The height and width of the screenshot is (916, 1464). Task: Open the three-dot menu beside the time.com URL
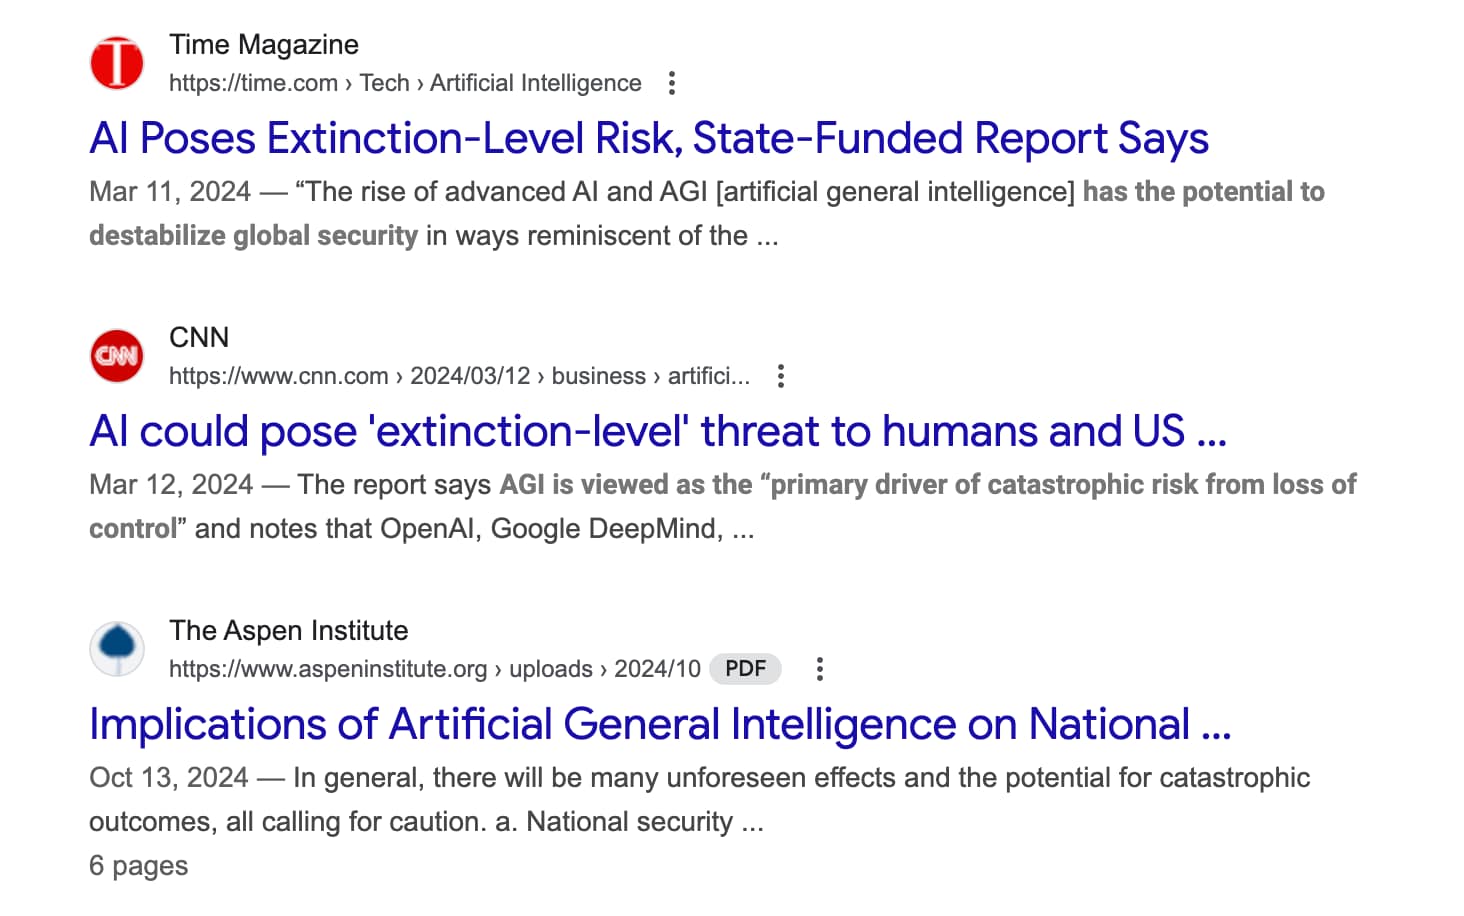pyautogui.click(x=672, y=83)
